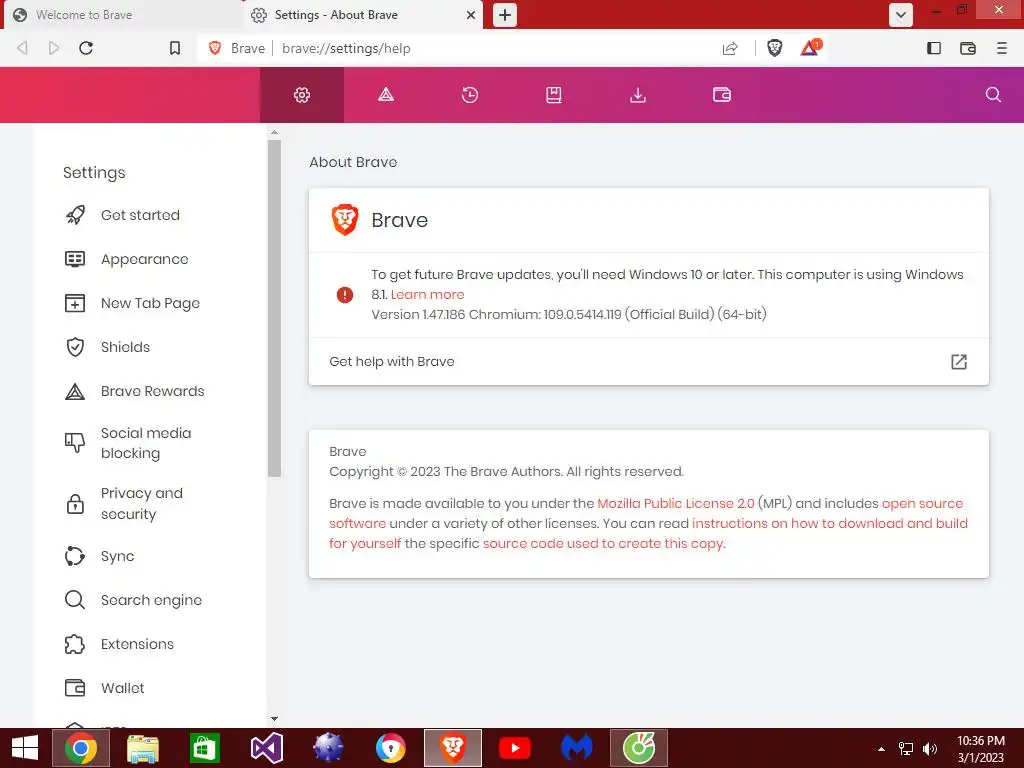Open Brave Rewards triangle icon in pink toolbar
This screenshot has width=1024, height=768.
coord(386,95)
